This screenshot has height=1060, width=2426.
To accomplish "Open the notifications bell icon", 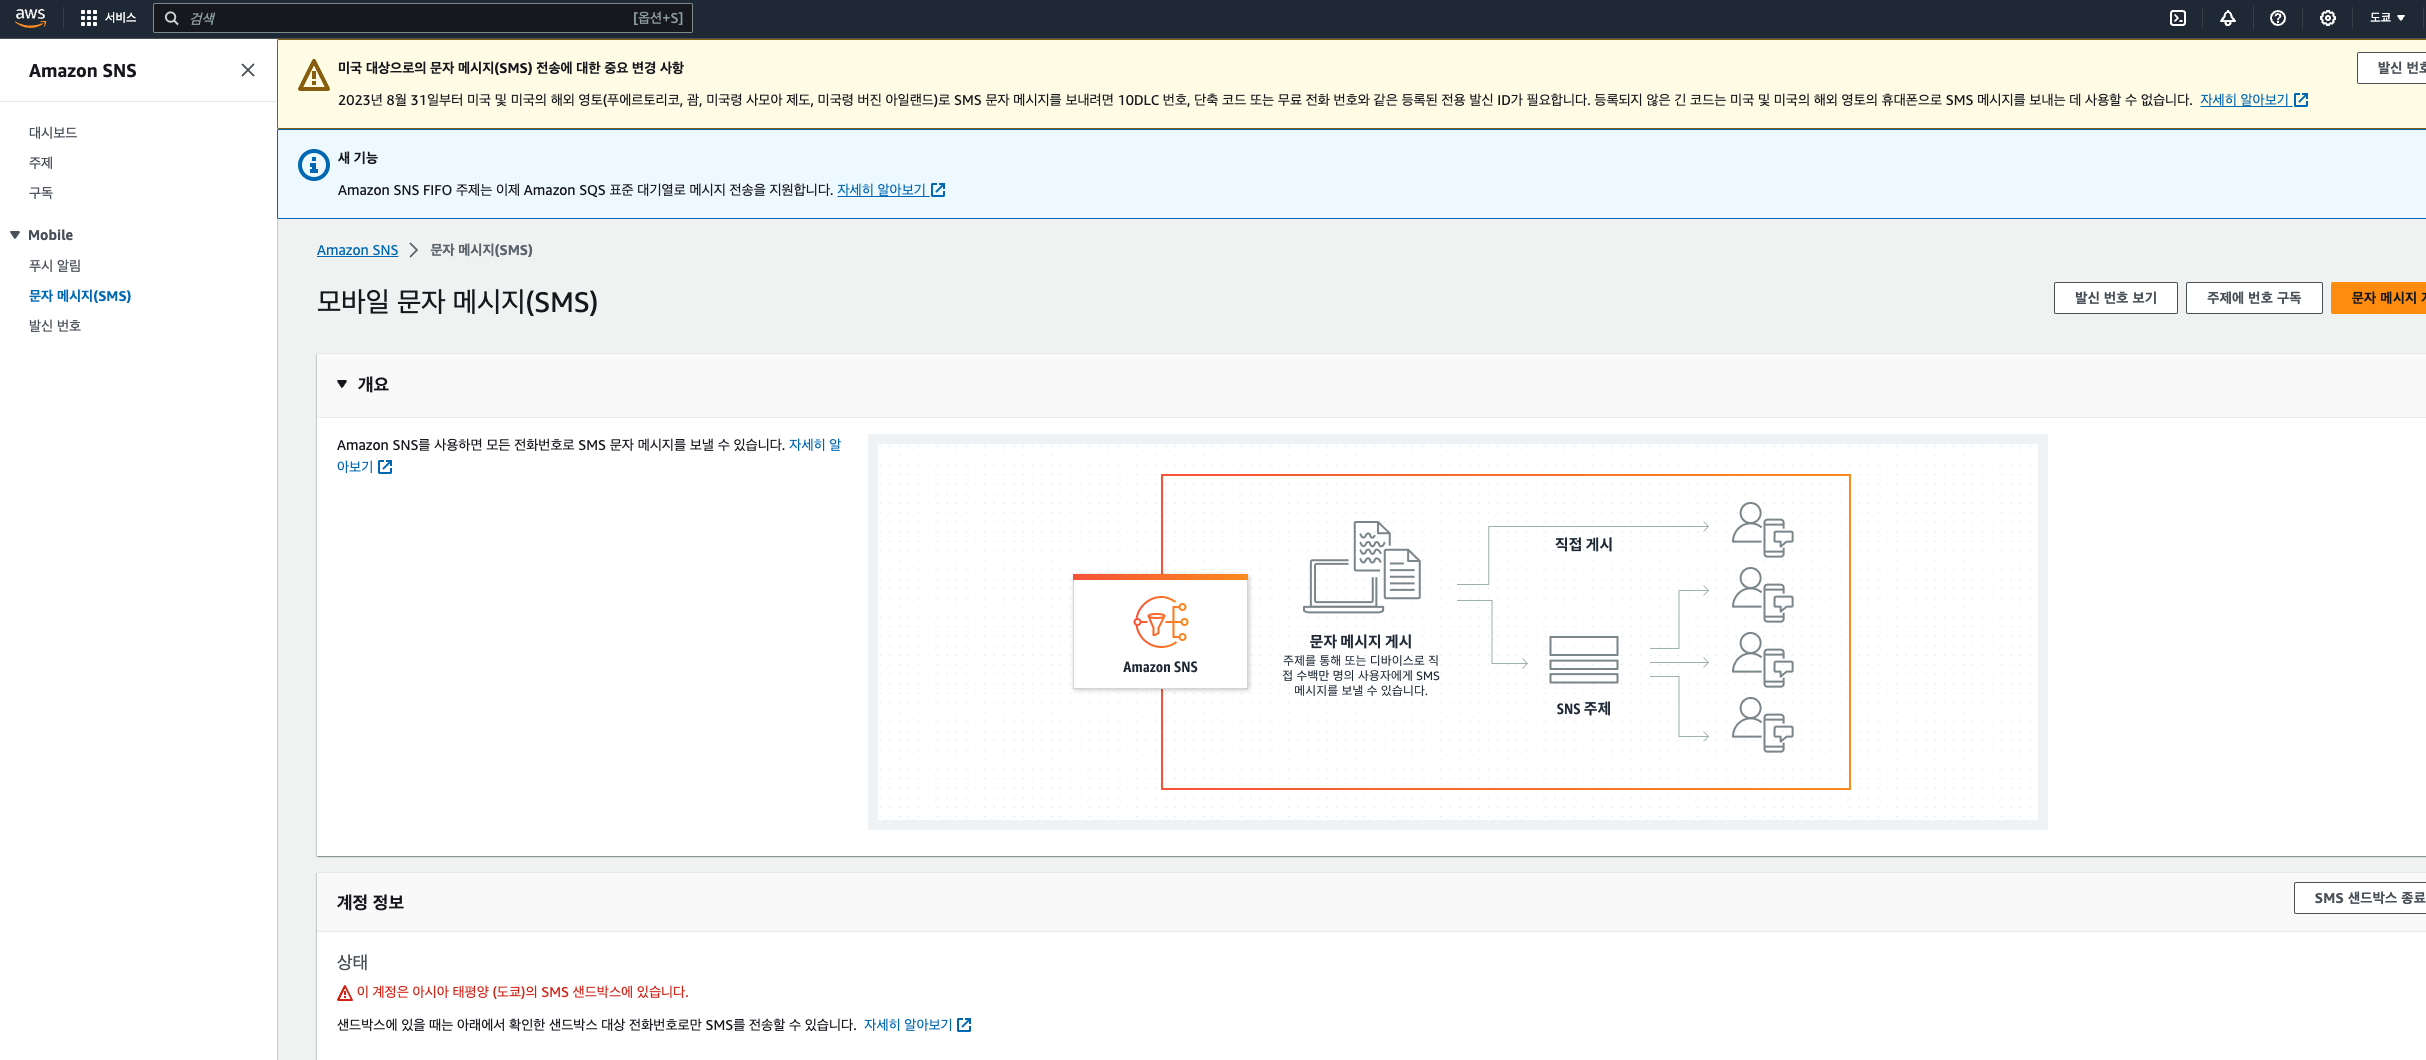I will 2228,18.
